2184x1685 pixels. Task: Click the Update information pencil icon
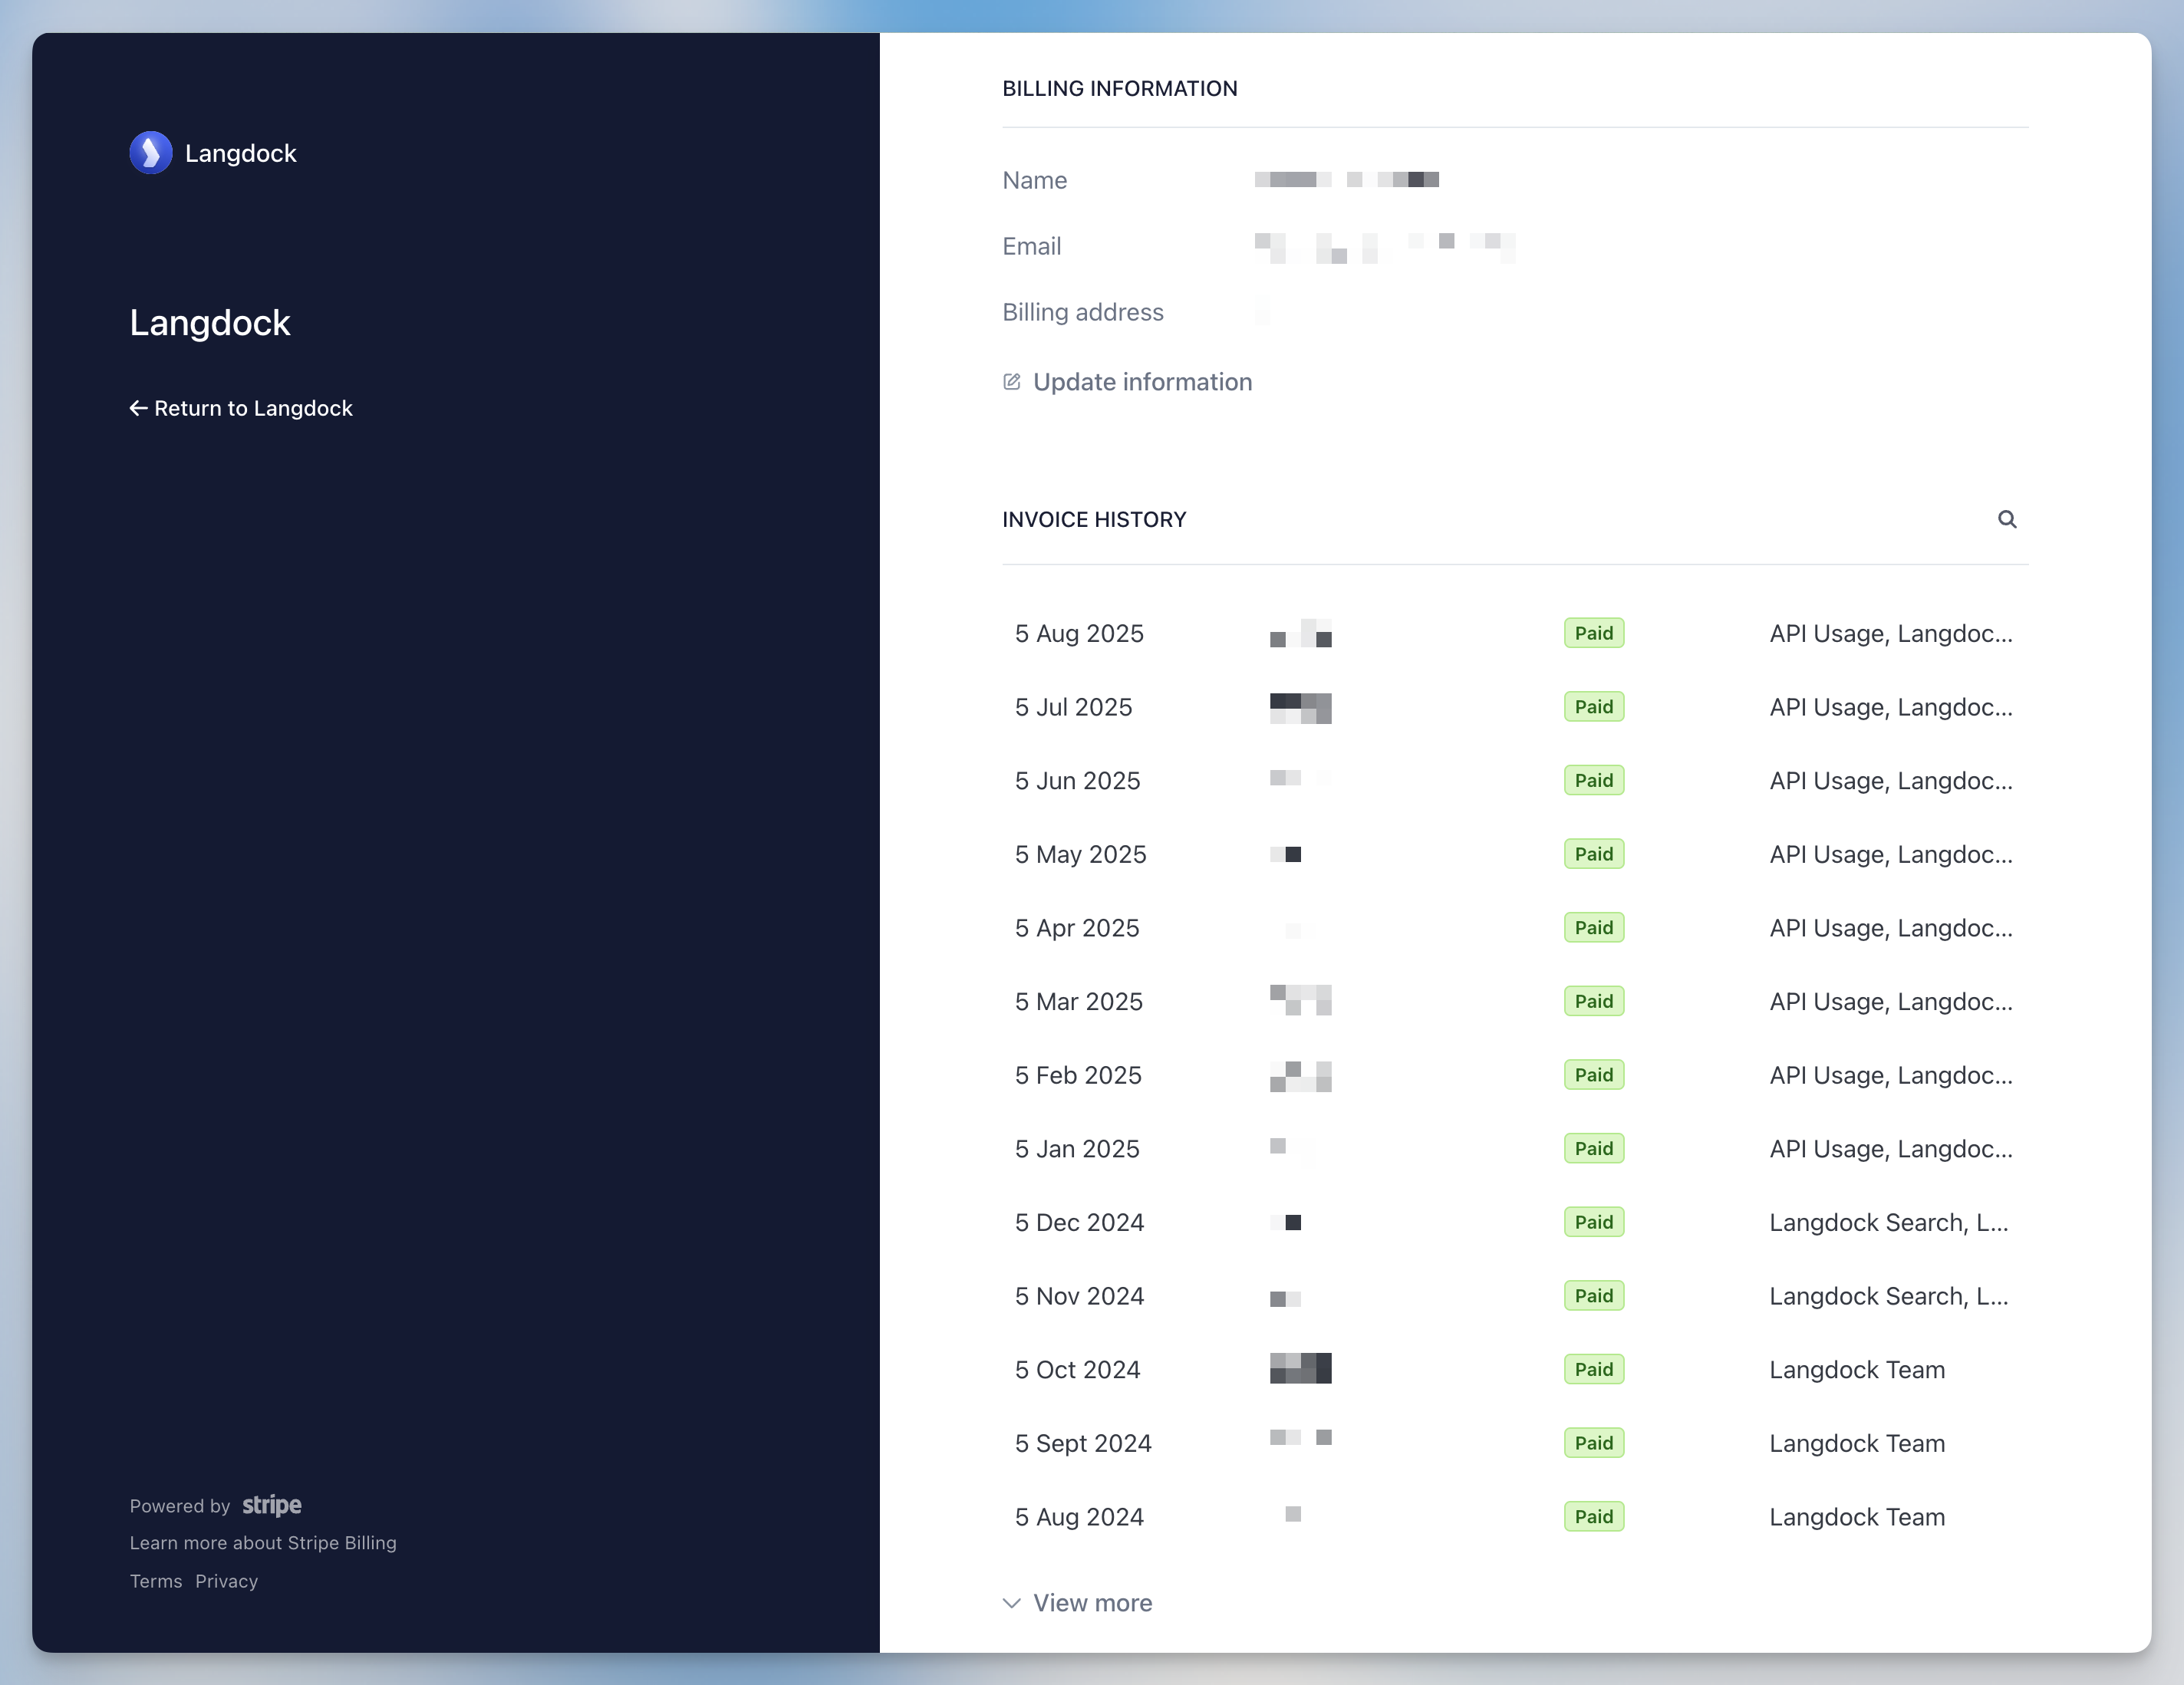[1012, 382]
